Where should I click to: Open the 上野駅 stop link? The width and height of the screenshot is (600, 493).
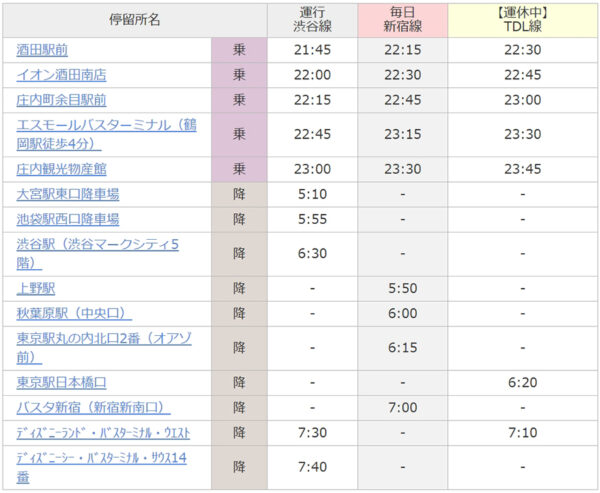pyautogui.click(x=35, y=288)
